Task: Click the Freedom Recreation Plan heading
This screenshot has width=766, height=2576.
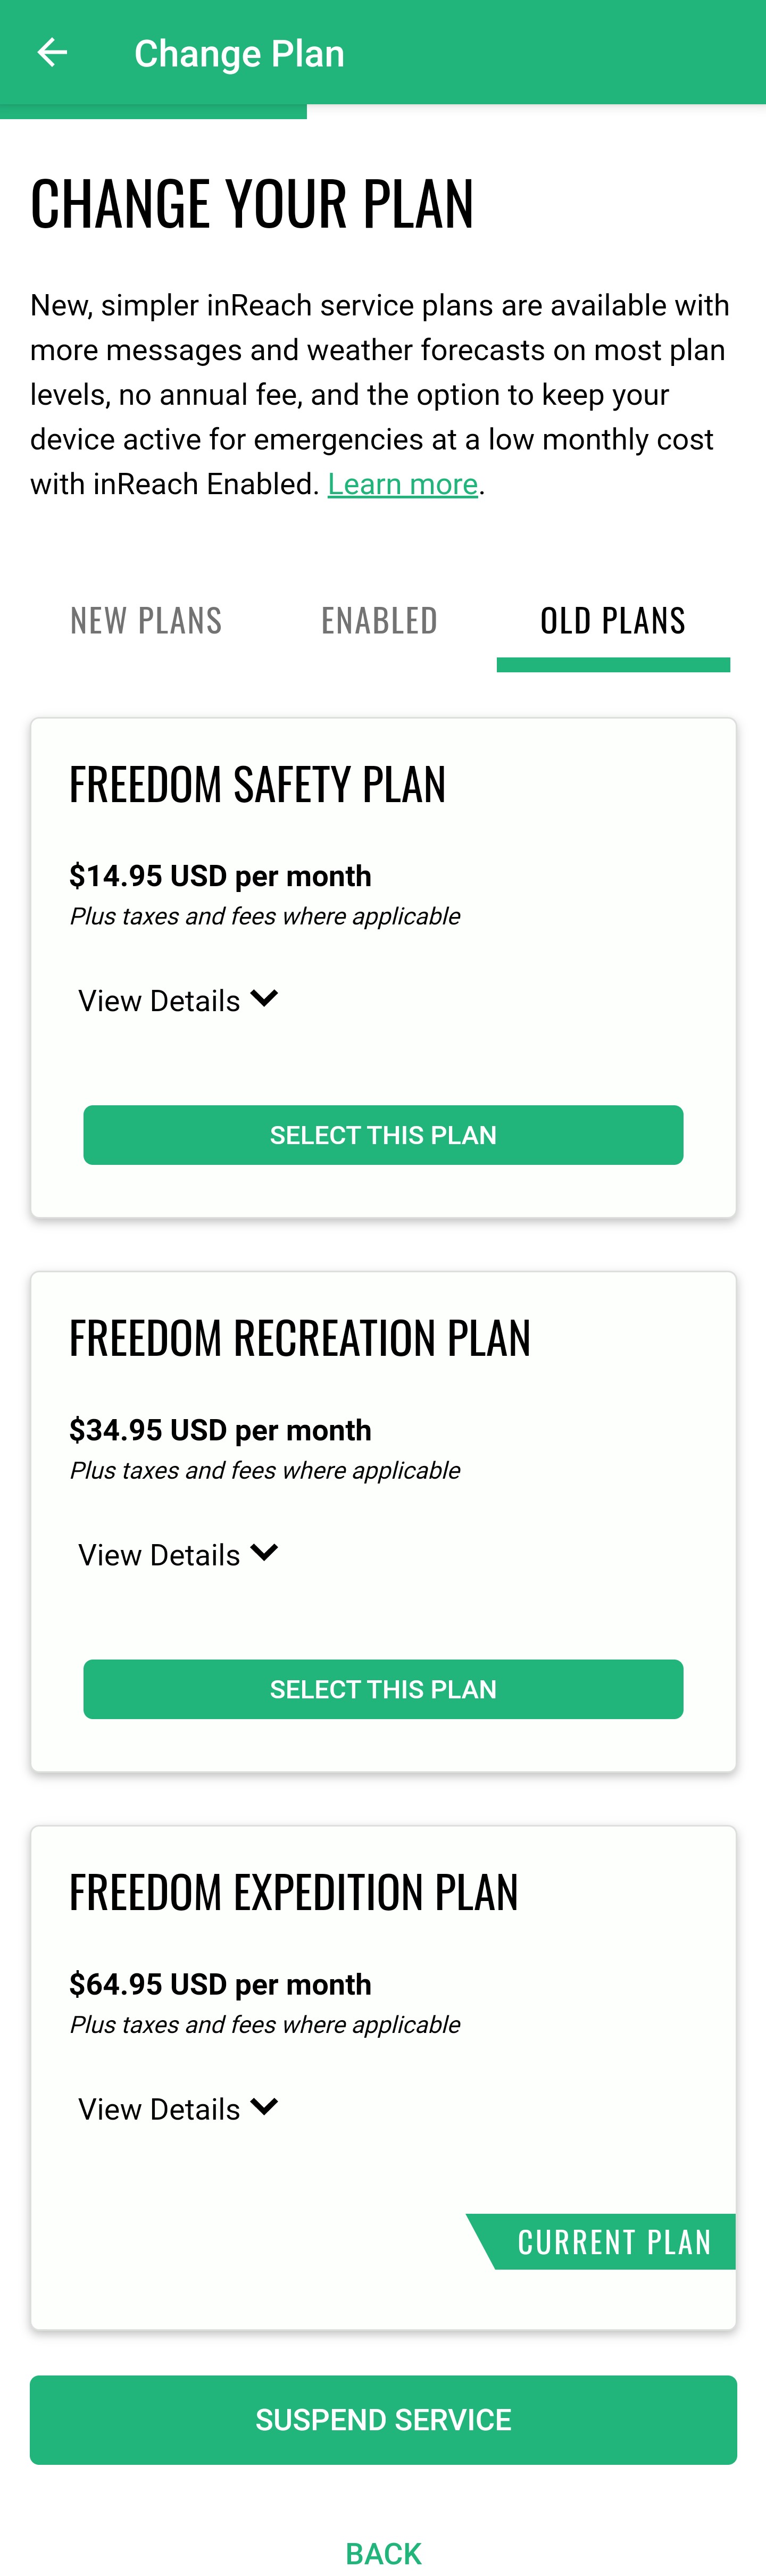Action: 299,1338
